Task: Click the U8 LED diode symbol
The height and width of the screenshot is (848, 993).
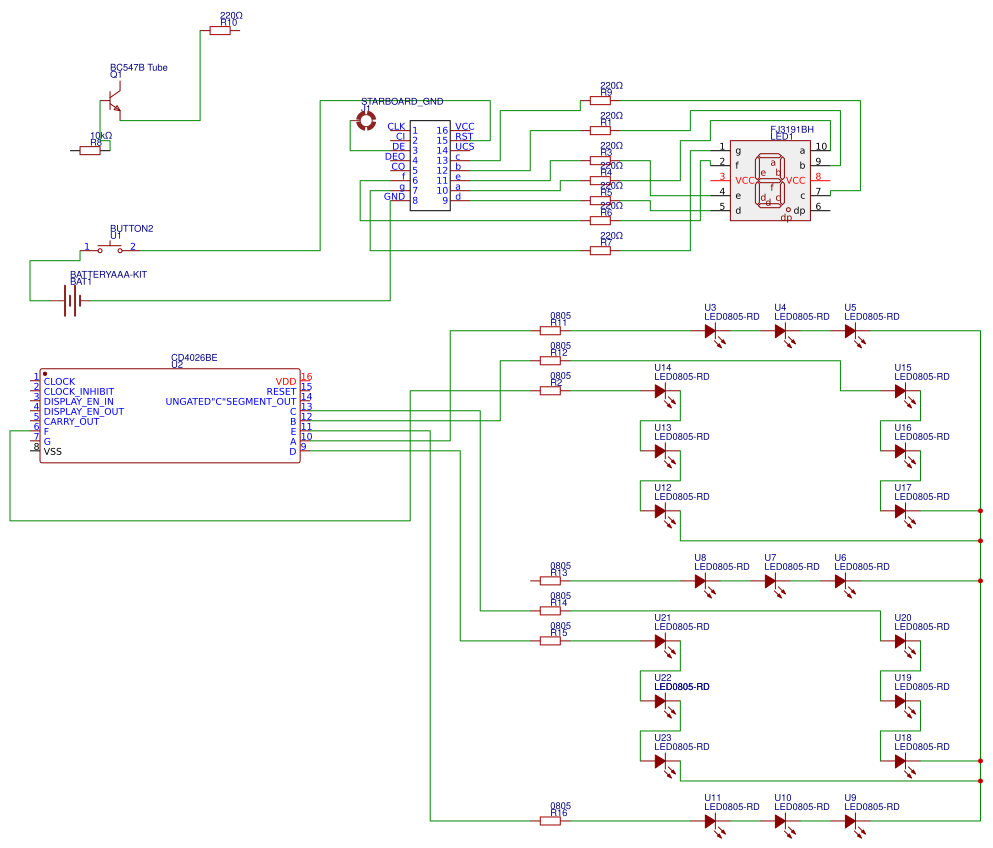Action: [702, 583]
